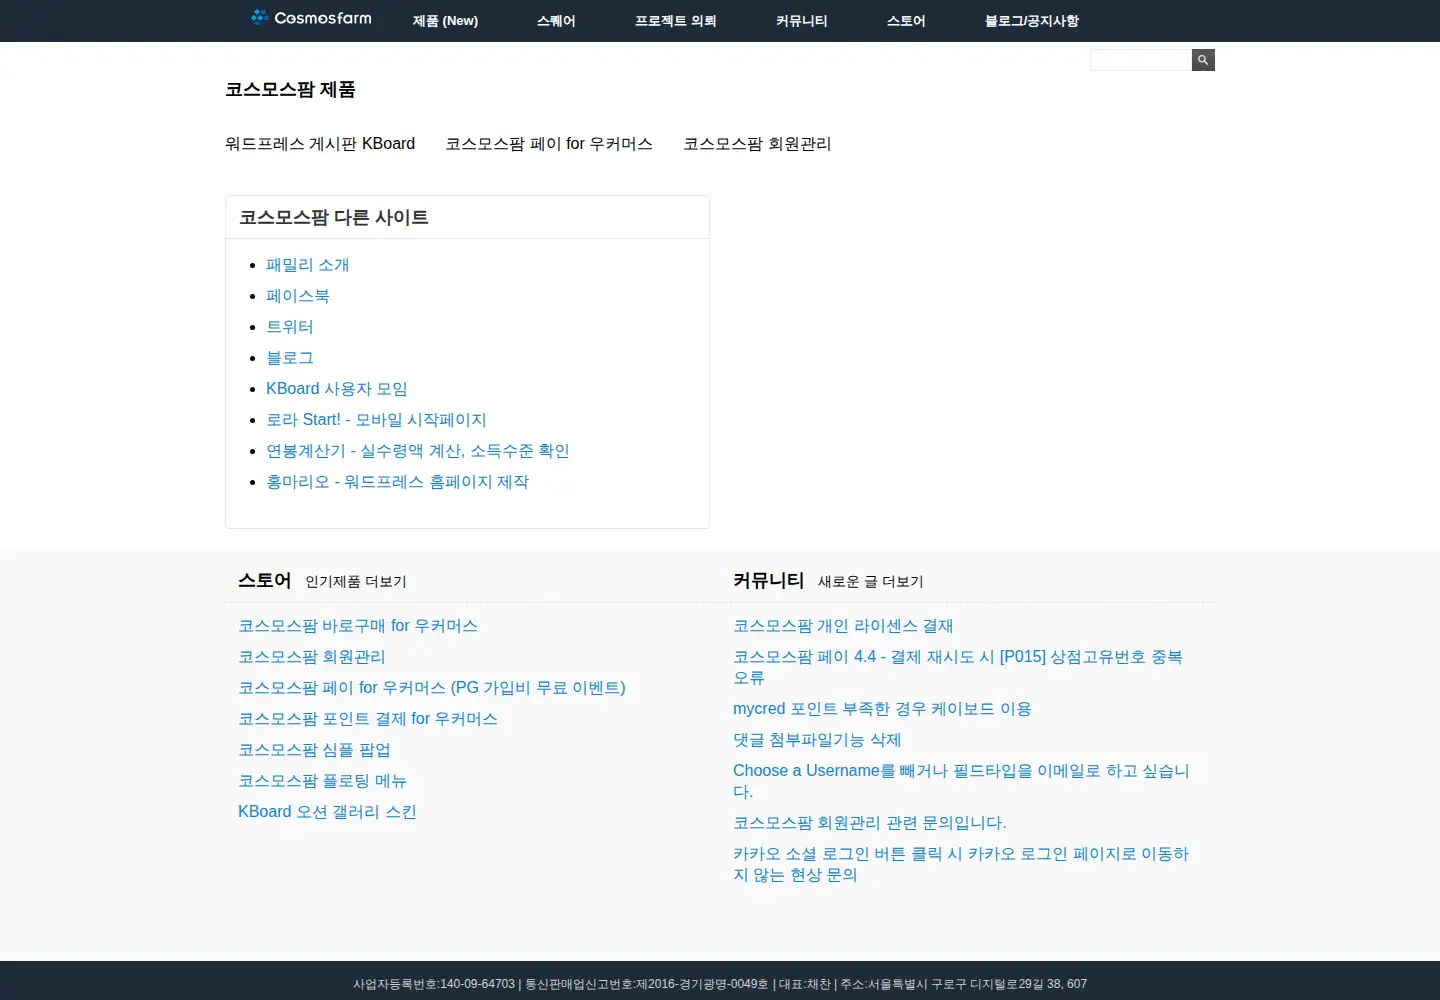The width and height of the screenshot is (1440, 1000).
Task: Open post 댓글 첨부파일기능 삭제
Action: (817, 740)
